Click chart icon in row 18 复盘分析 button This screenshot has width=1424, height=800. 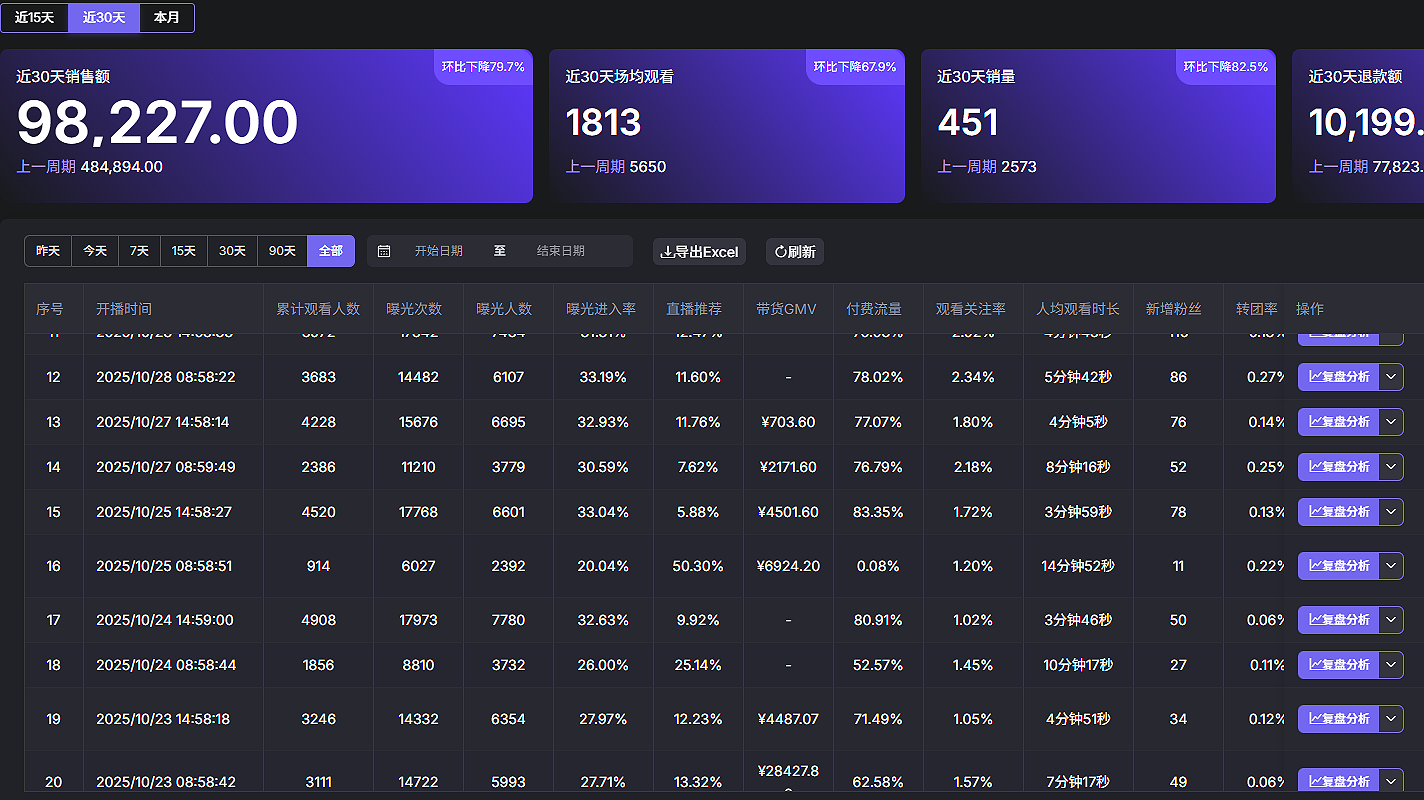pos(1315,665)
